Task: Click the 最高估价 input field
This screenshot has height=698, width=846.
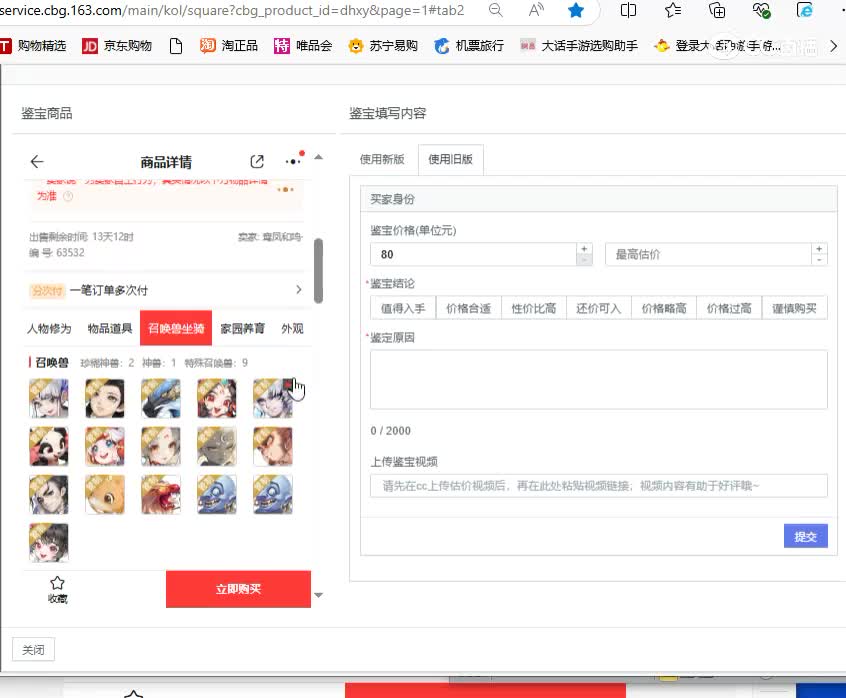Action: point(708,254)
